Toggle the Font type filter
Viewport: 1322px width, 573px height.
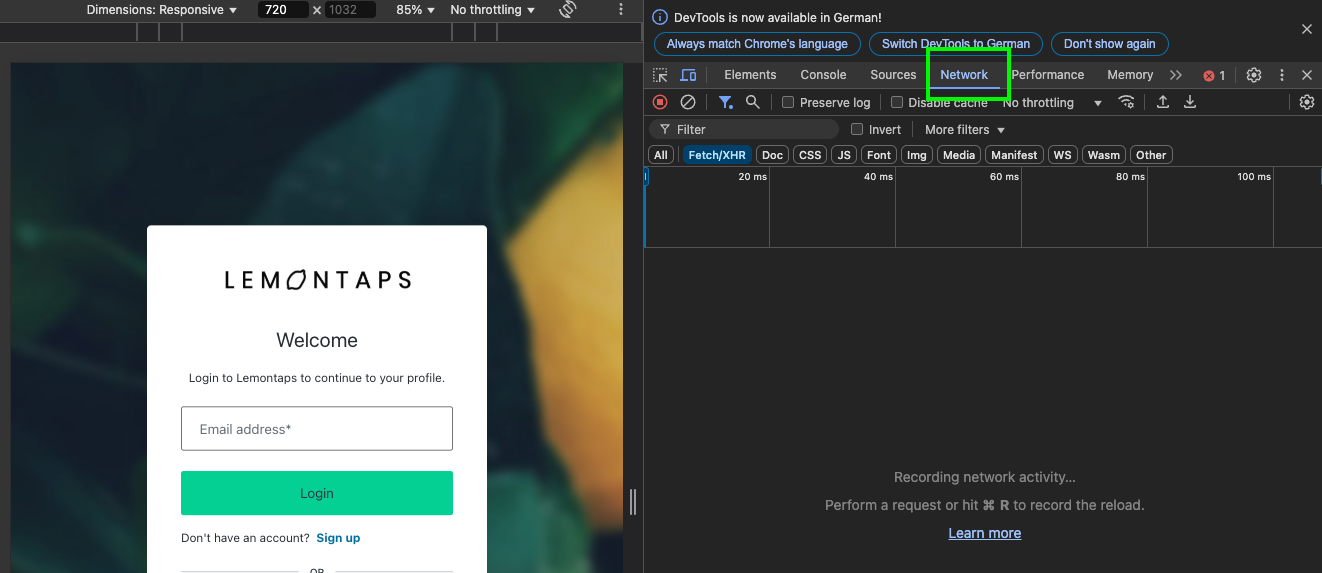point(879,155)
